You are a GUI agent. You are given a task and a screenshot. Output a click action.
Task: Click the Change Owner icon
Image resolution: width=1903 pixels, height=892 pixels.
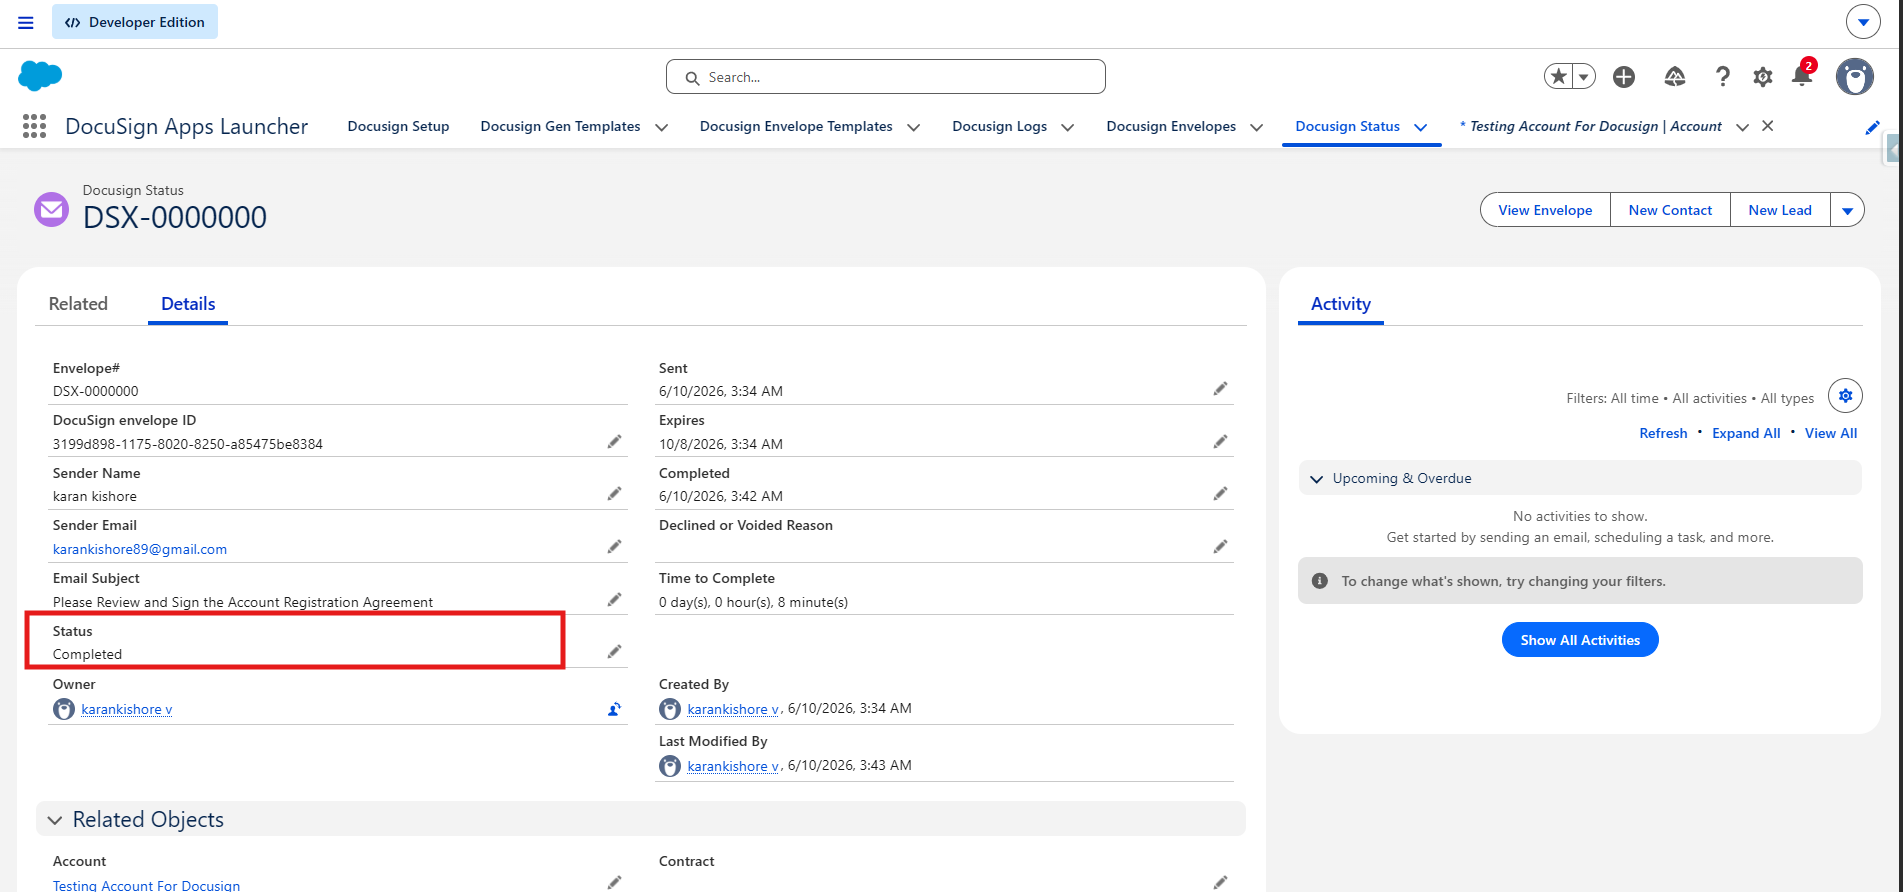click(614, 709)
